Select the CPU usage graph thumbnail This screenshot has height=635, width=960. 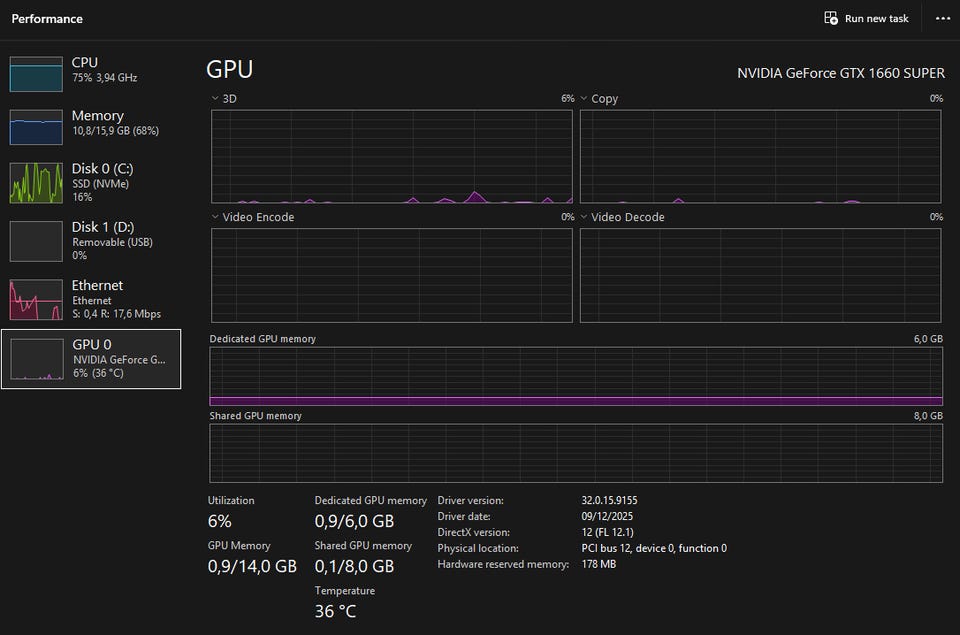[36, 74]
